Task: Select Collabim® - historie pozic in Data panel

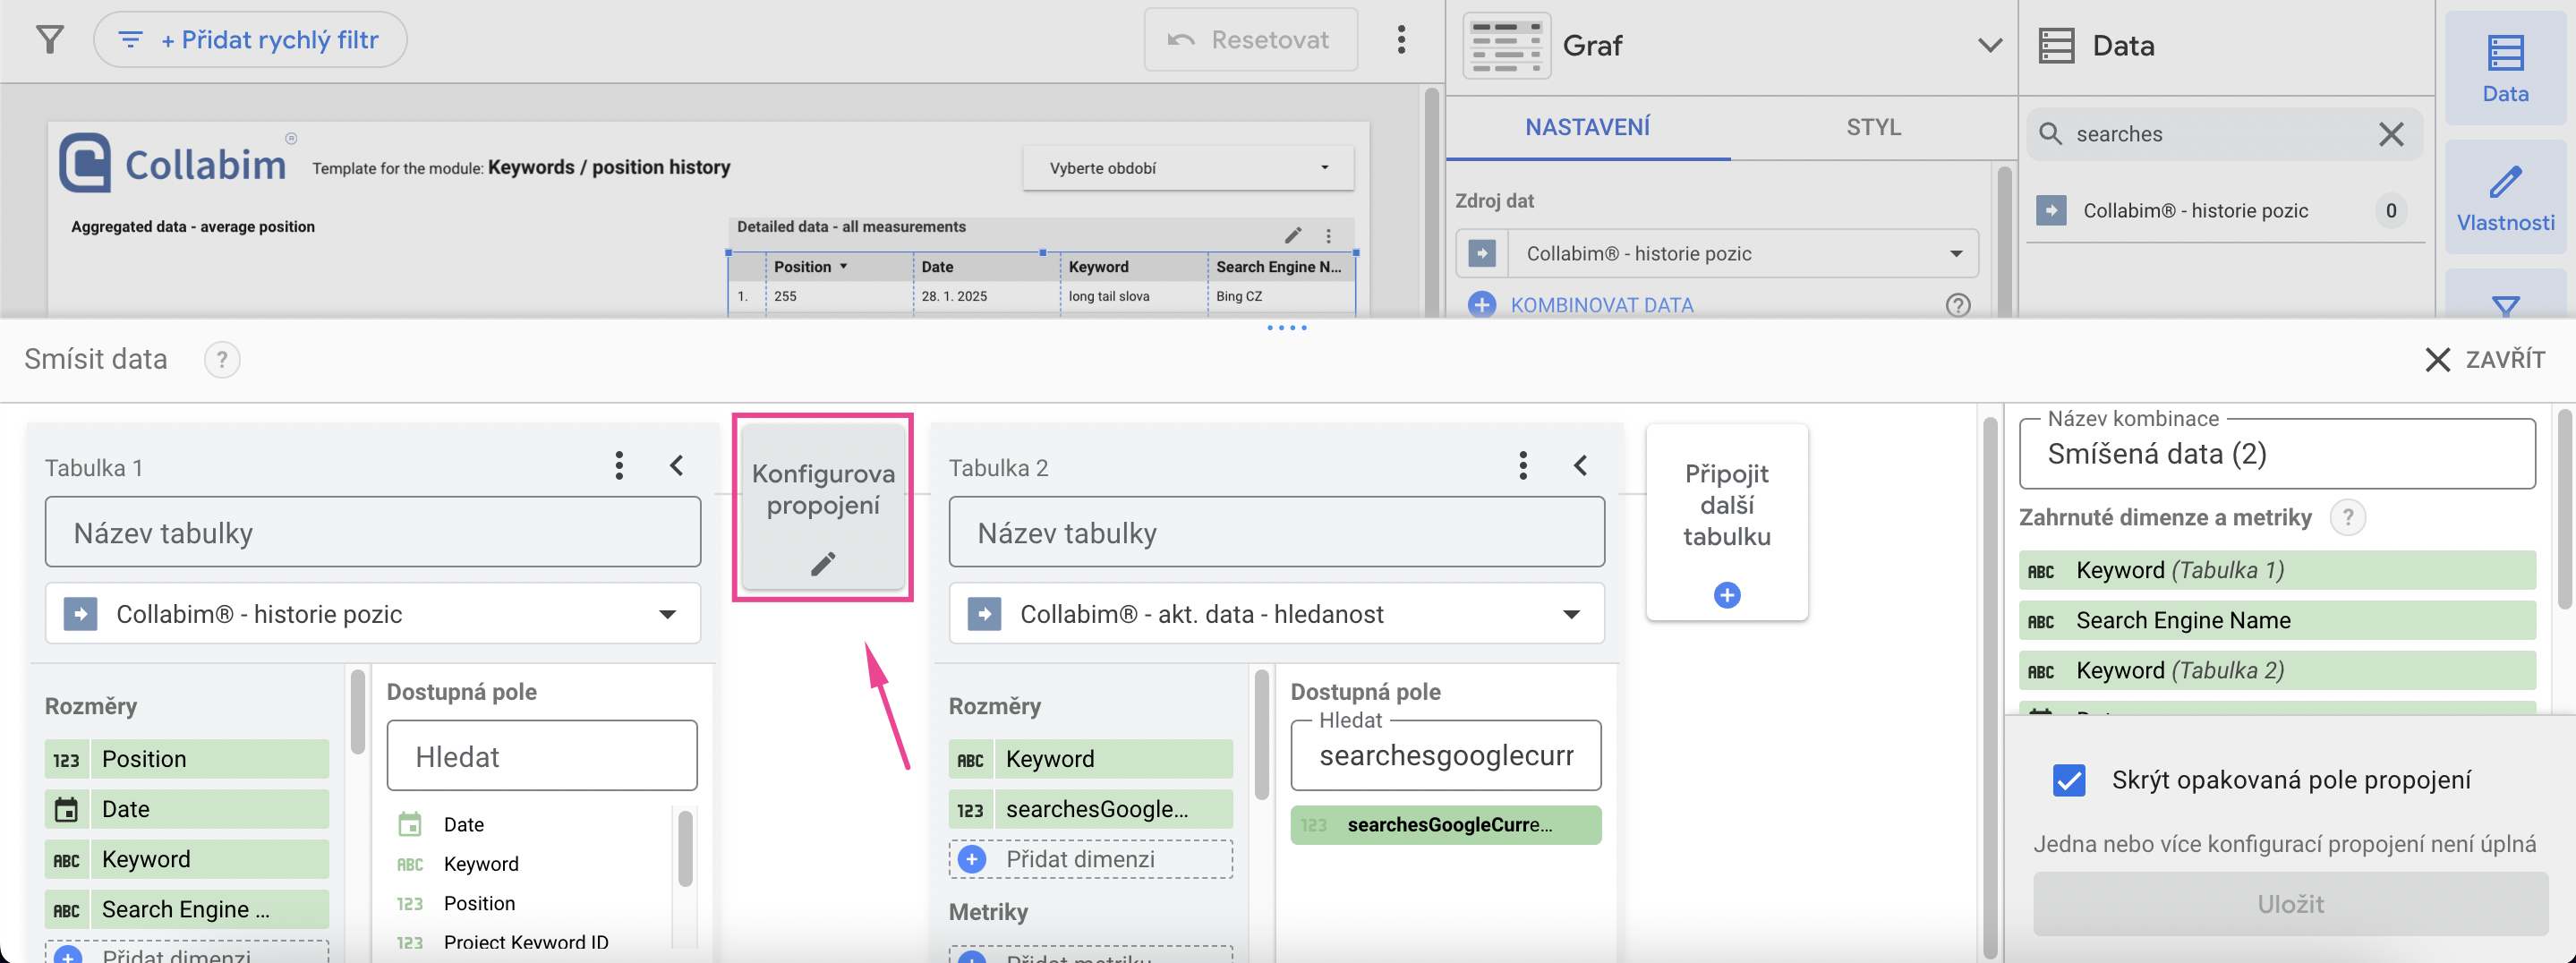Action: tap(2224, 211)
